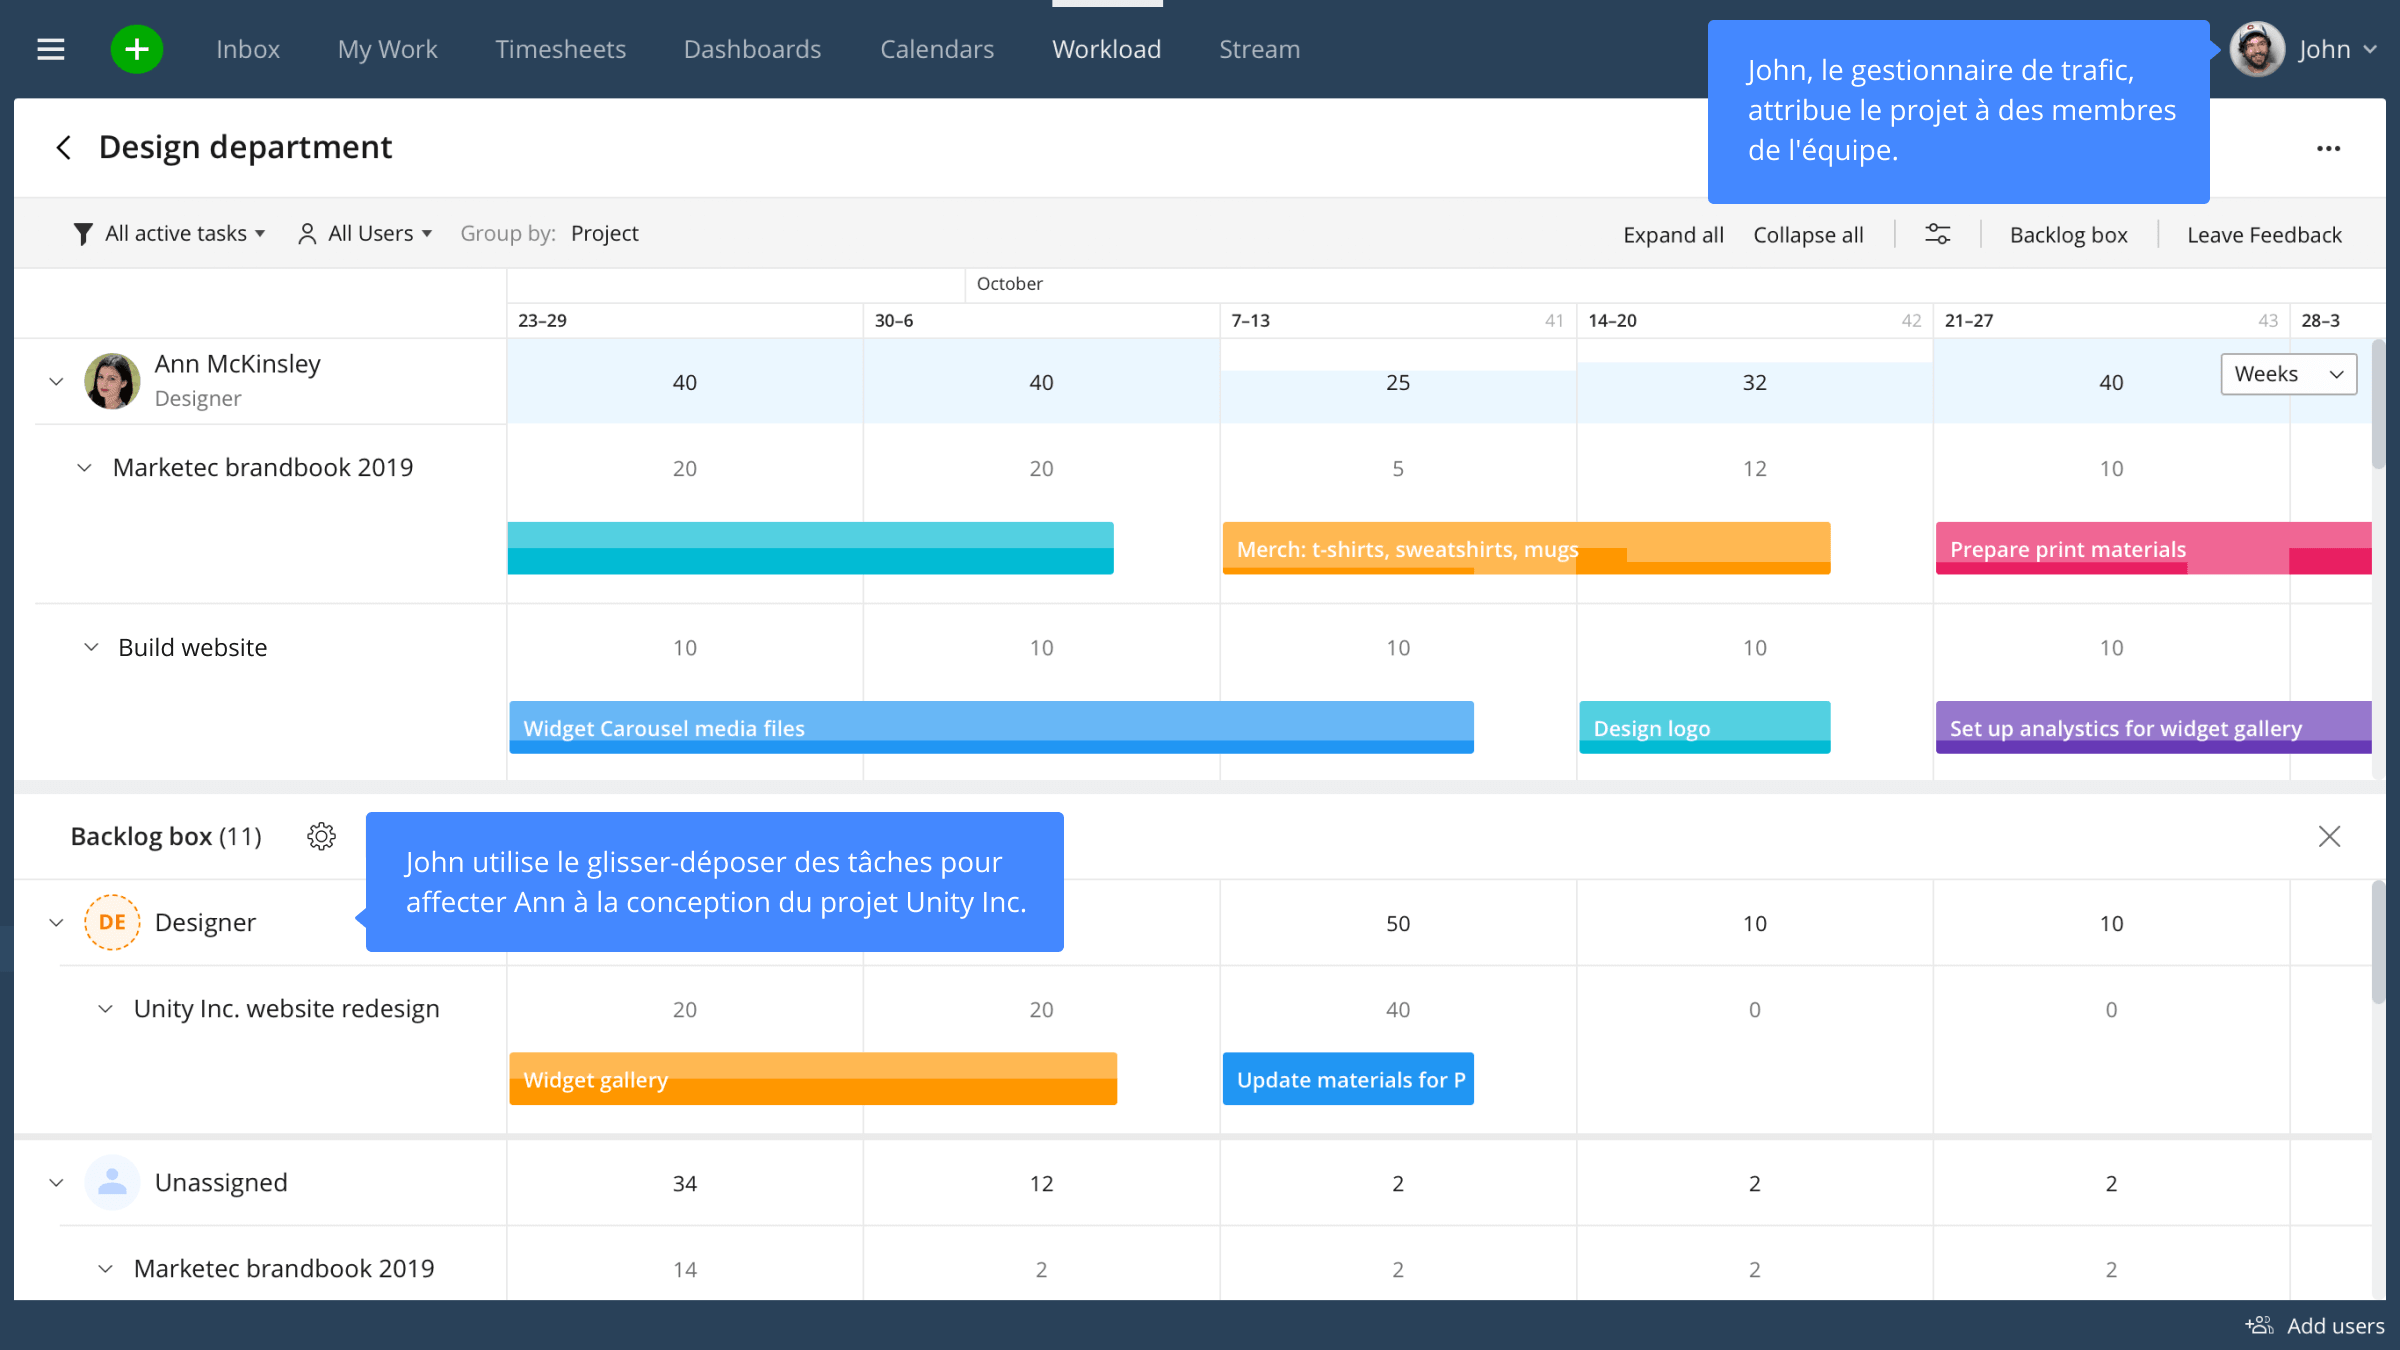Open Backlog box settings gear
2400x1350 pixels.
click(x=321, y=836)
